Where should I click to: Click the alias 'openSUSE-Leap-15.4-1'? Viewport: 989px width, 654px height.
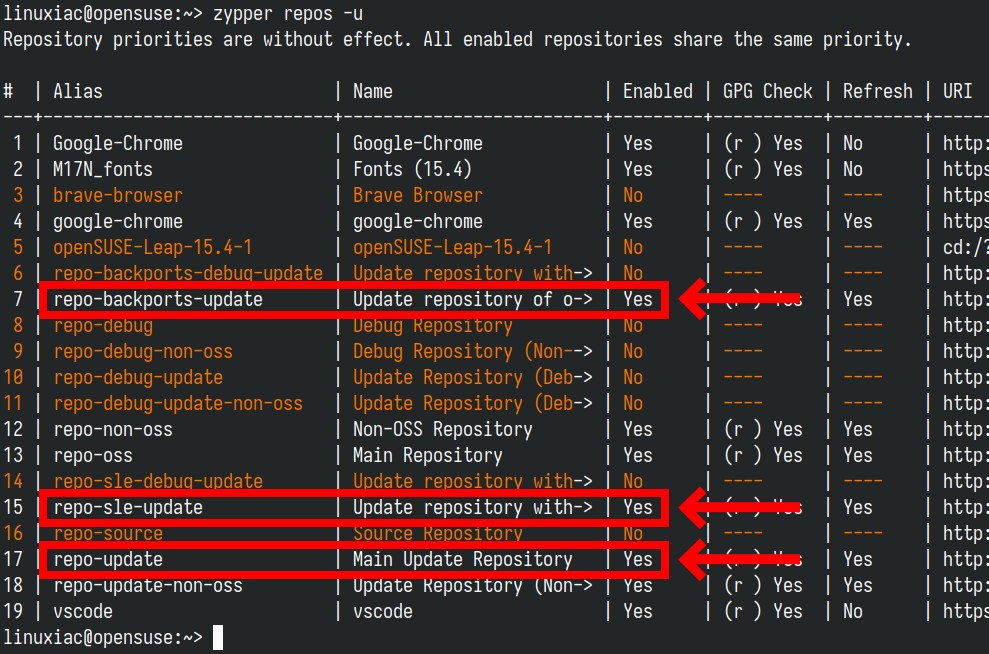pyautogui.click(x=153, y=247)
